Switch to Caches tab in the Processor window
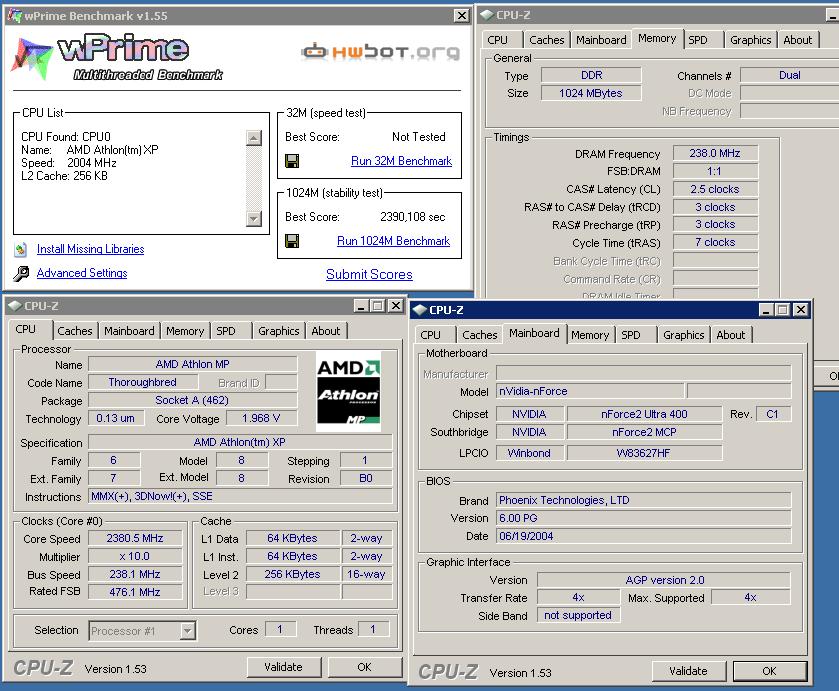The width and height of the screenshot is (839, 691). 75,331
